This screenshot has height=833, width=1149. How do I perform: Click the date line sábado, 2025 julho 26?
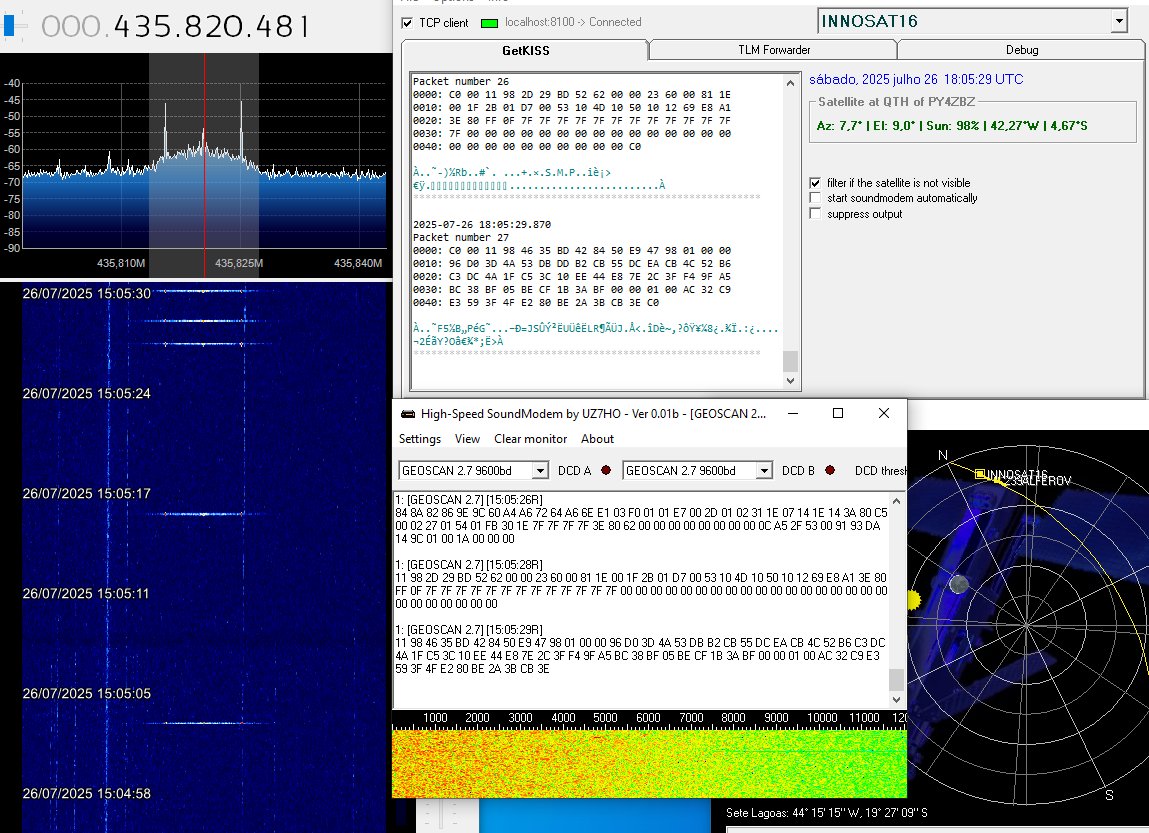coord(916,79)
